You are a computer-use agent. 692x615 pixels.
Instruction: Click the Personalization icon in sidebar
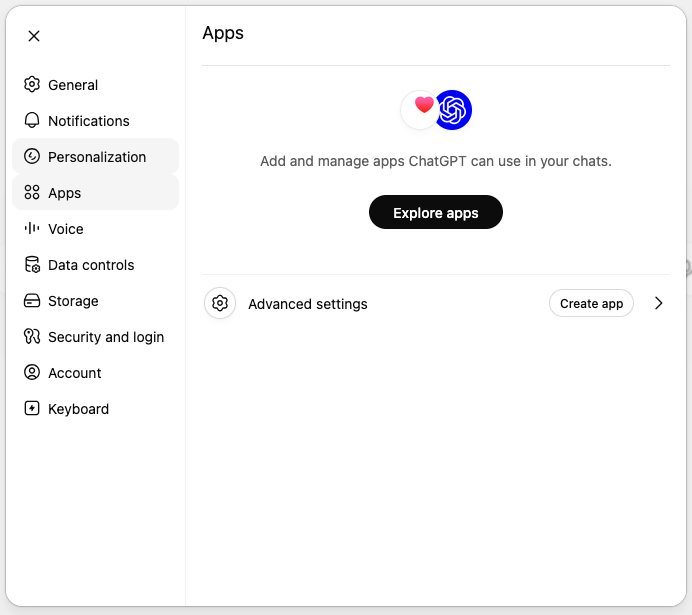coord(32,156)
